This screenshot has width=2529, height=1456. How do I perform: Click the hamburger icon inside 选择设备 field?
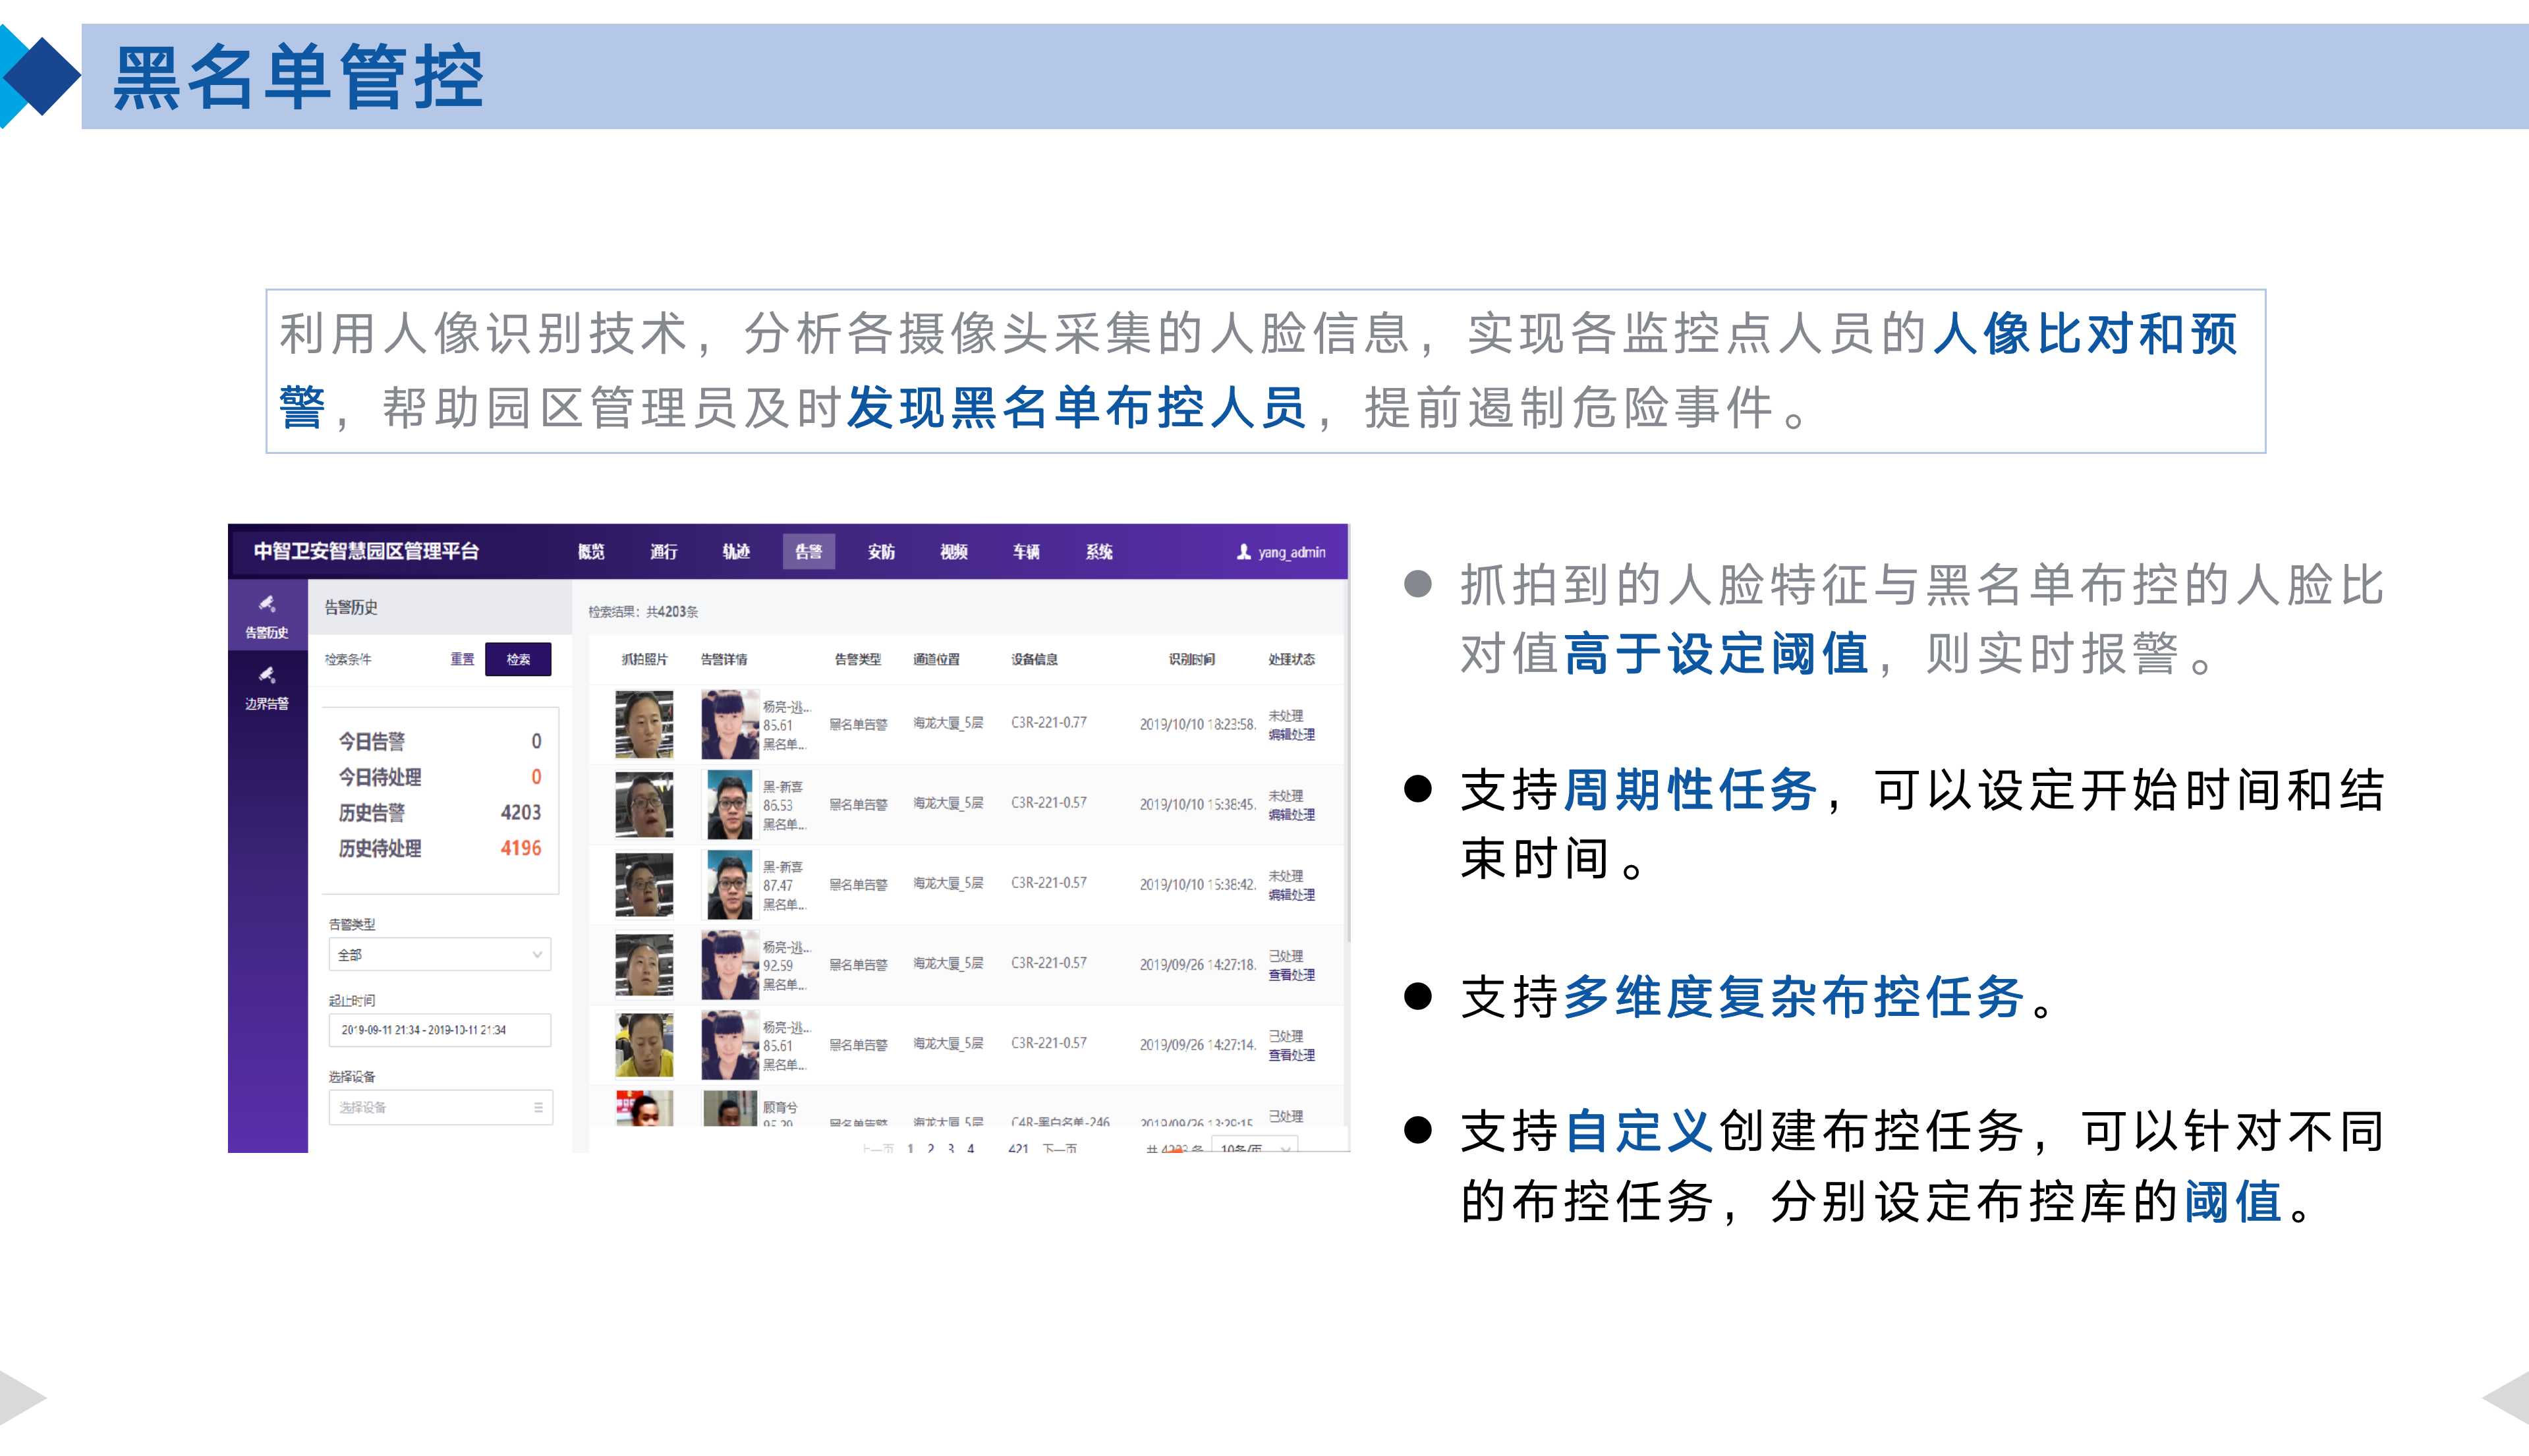(x=537, y=1107)
